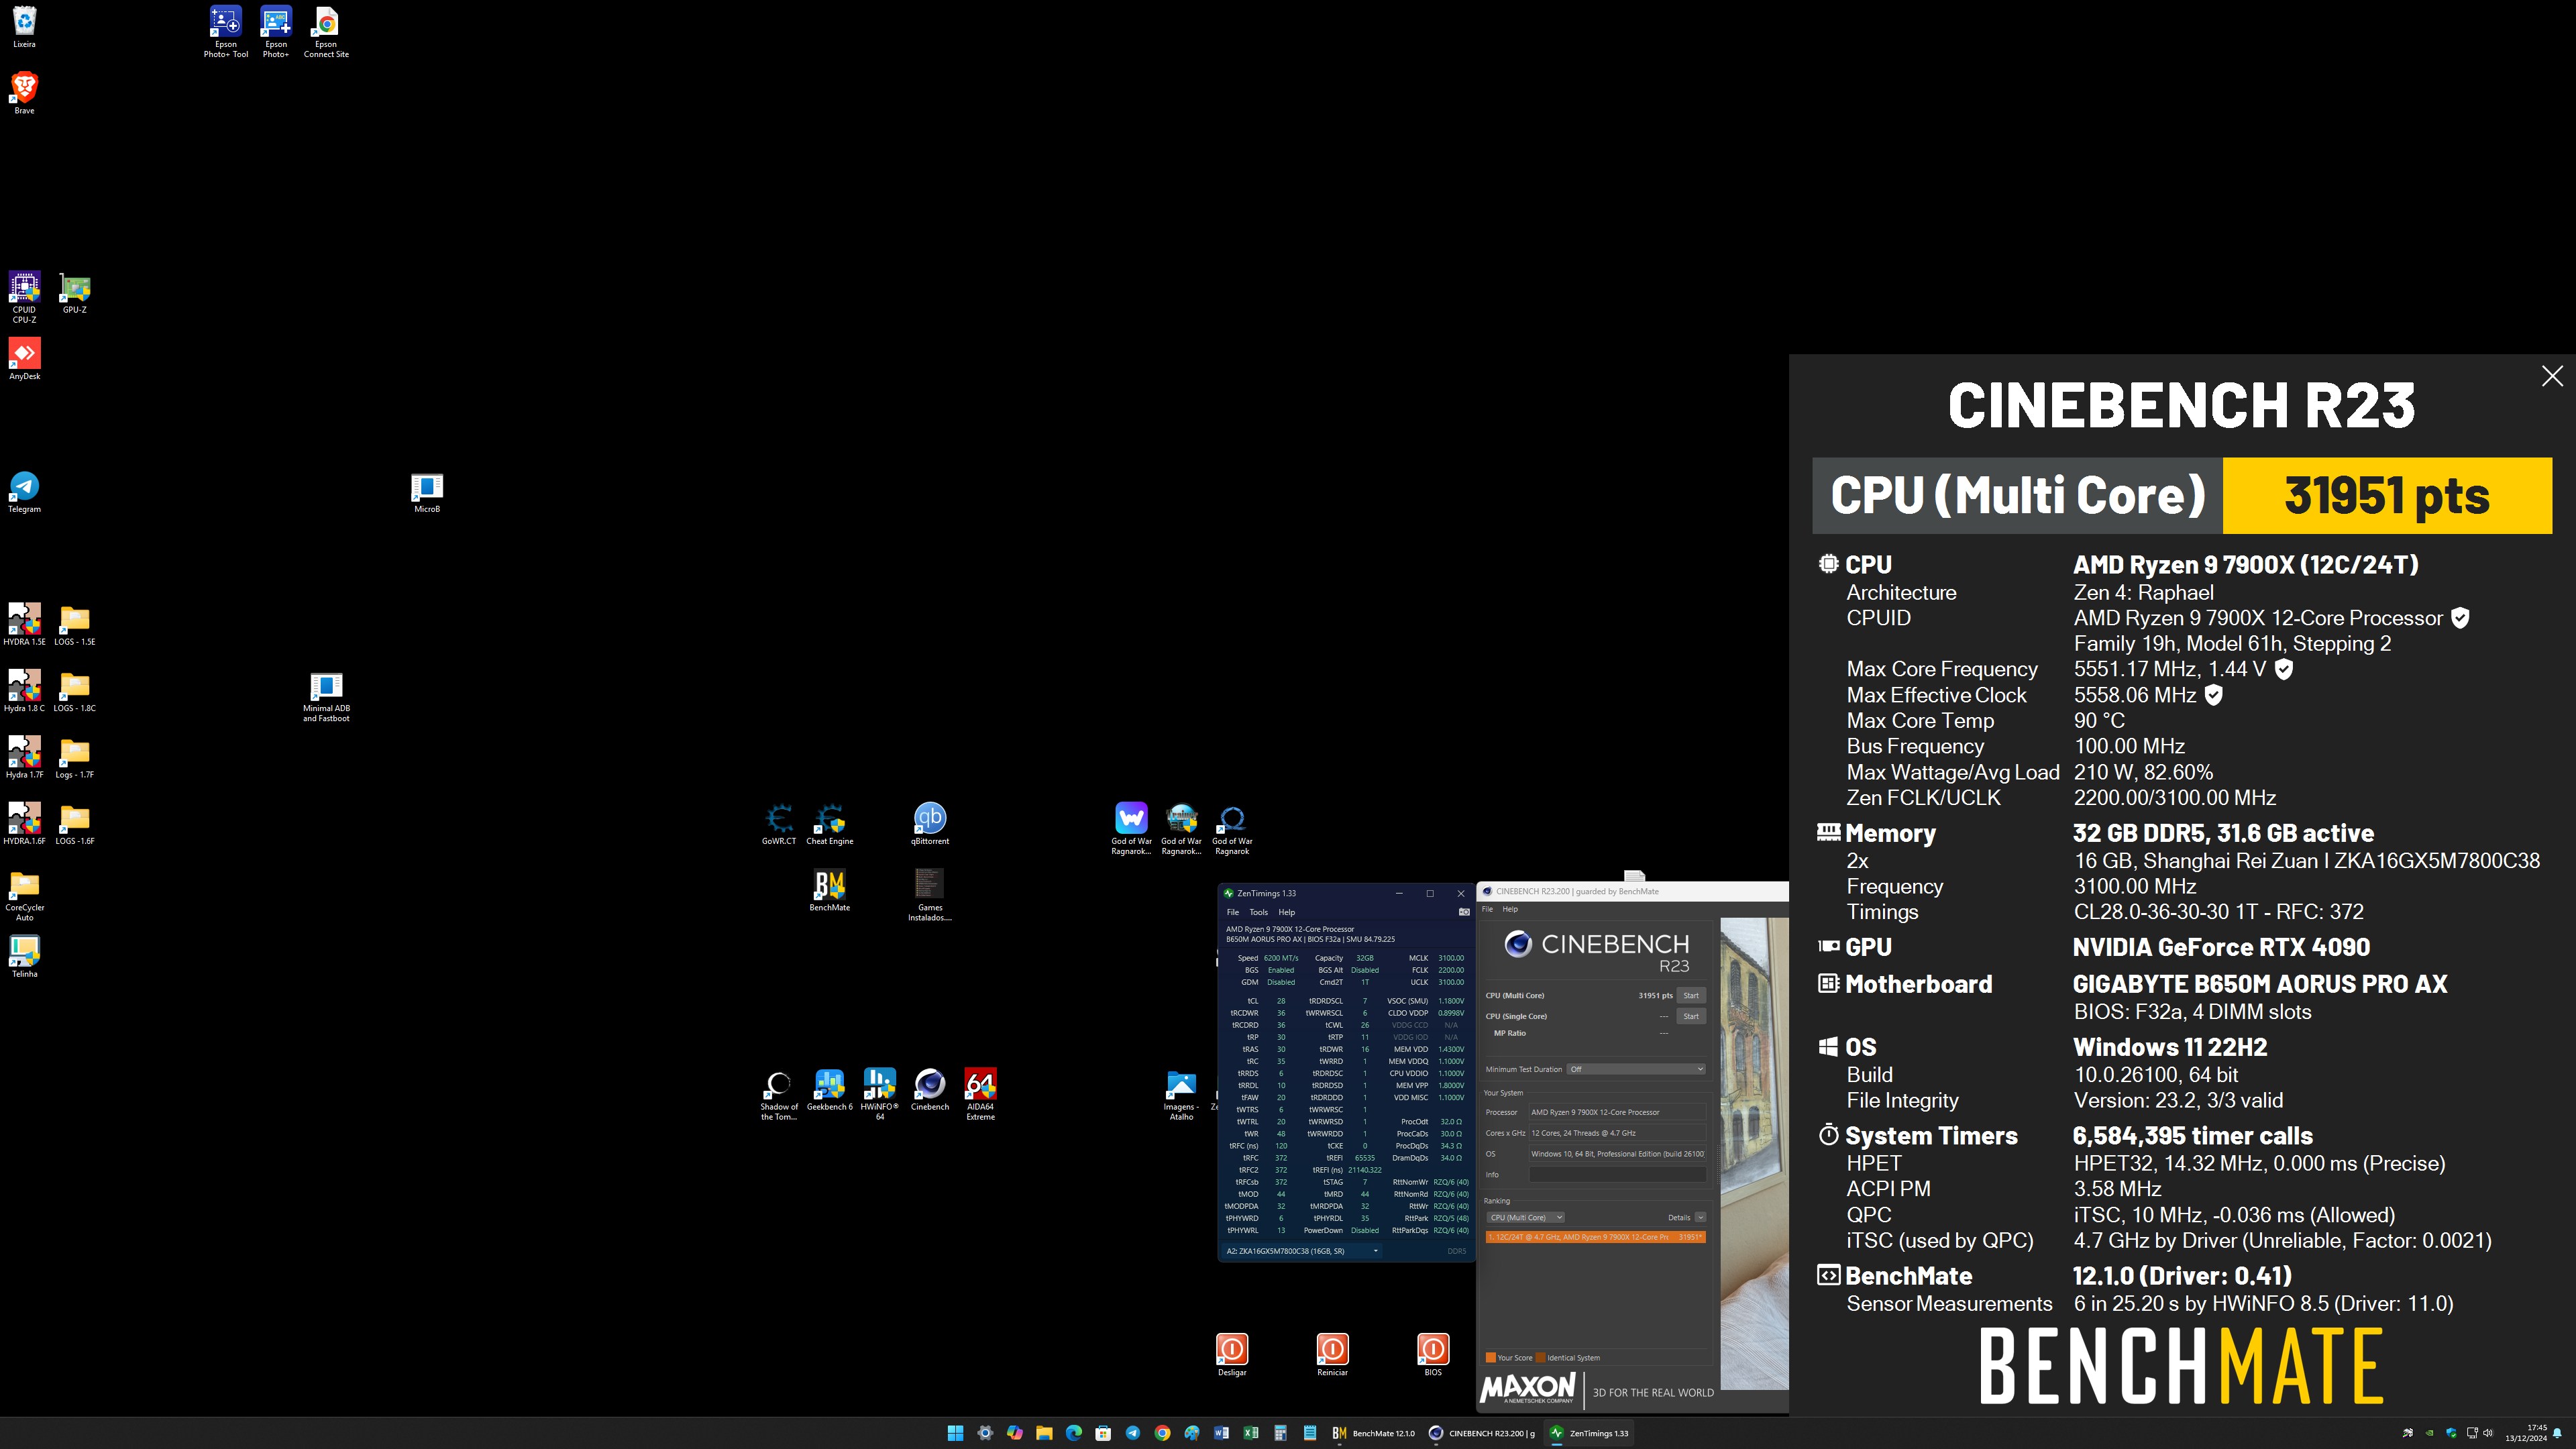The width and height of the screenshot is (2576, 1449).
Task: Expand the Minimum Test Duration dropdown
Action: pos(1635,1069)
